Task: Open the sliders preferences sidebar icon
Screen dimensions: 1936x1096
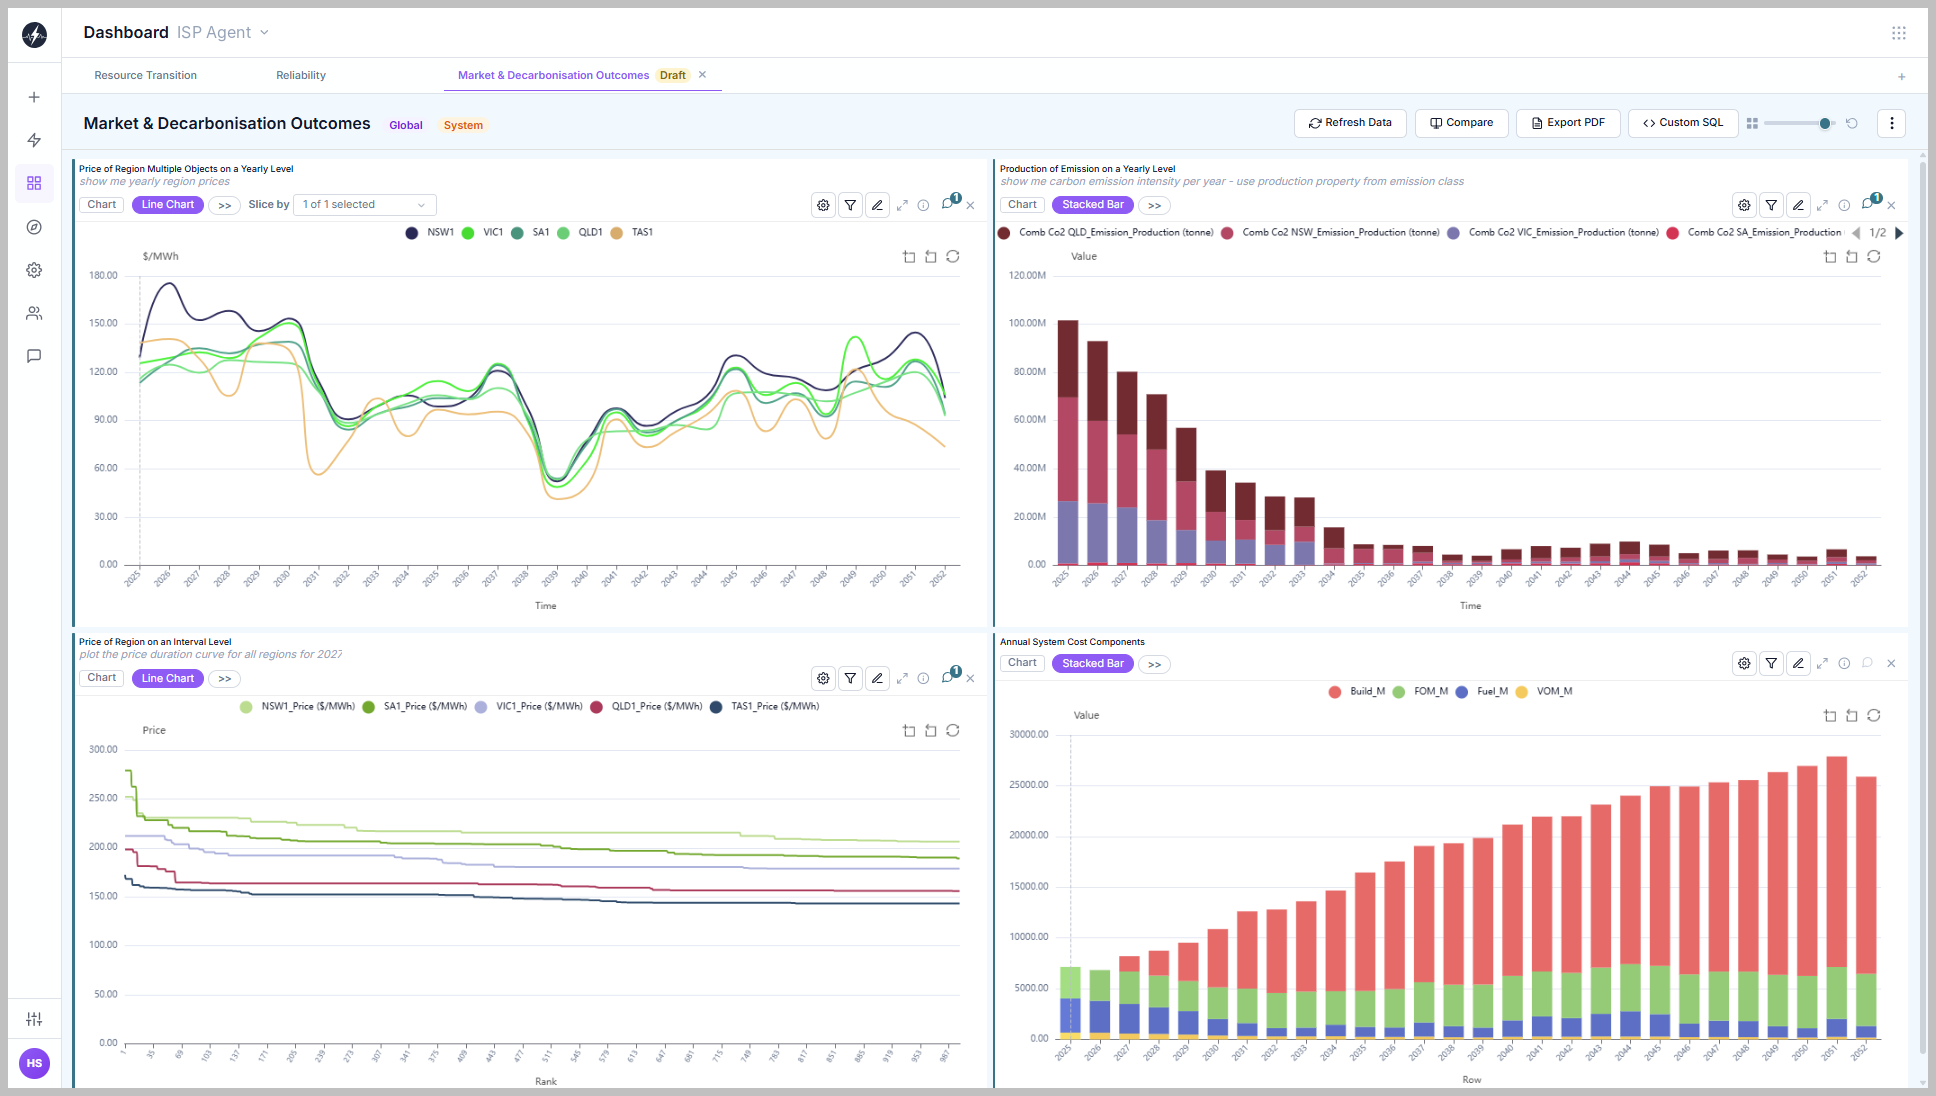Action: [34, 1019]
